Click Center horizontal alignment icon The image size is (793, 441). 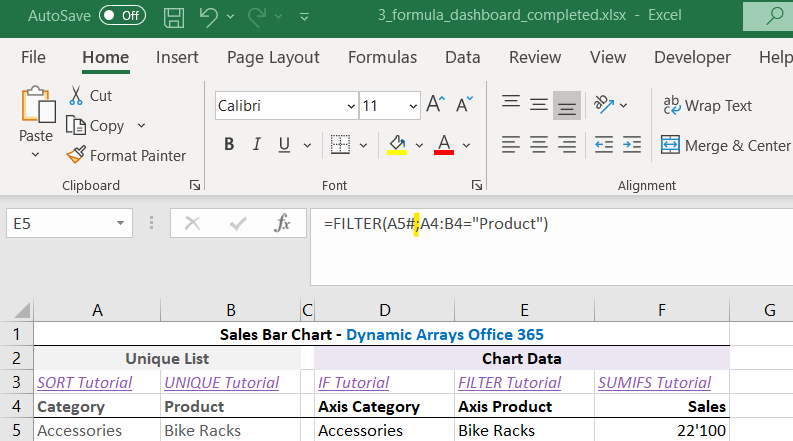tap(539, 145)
